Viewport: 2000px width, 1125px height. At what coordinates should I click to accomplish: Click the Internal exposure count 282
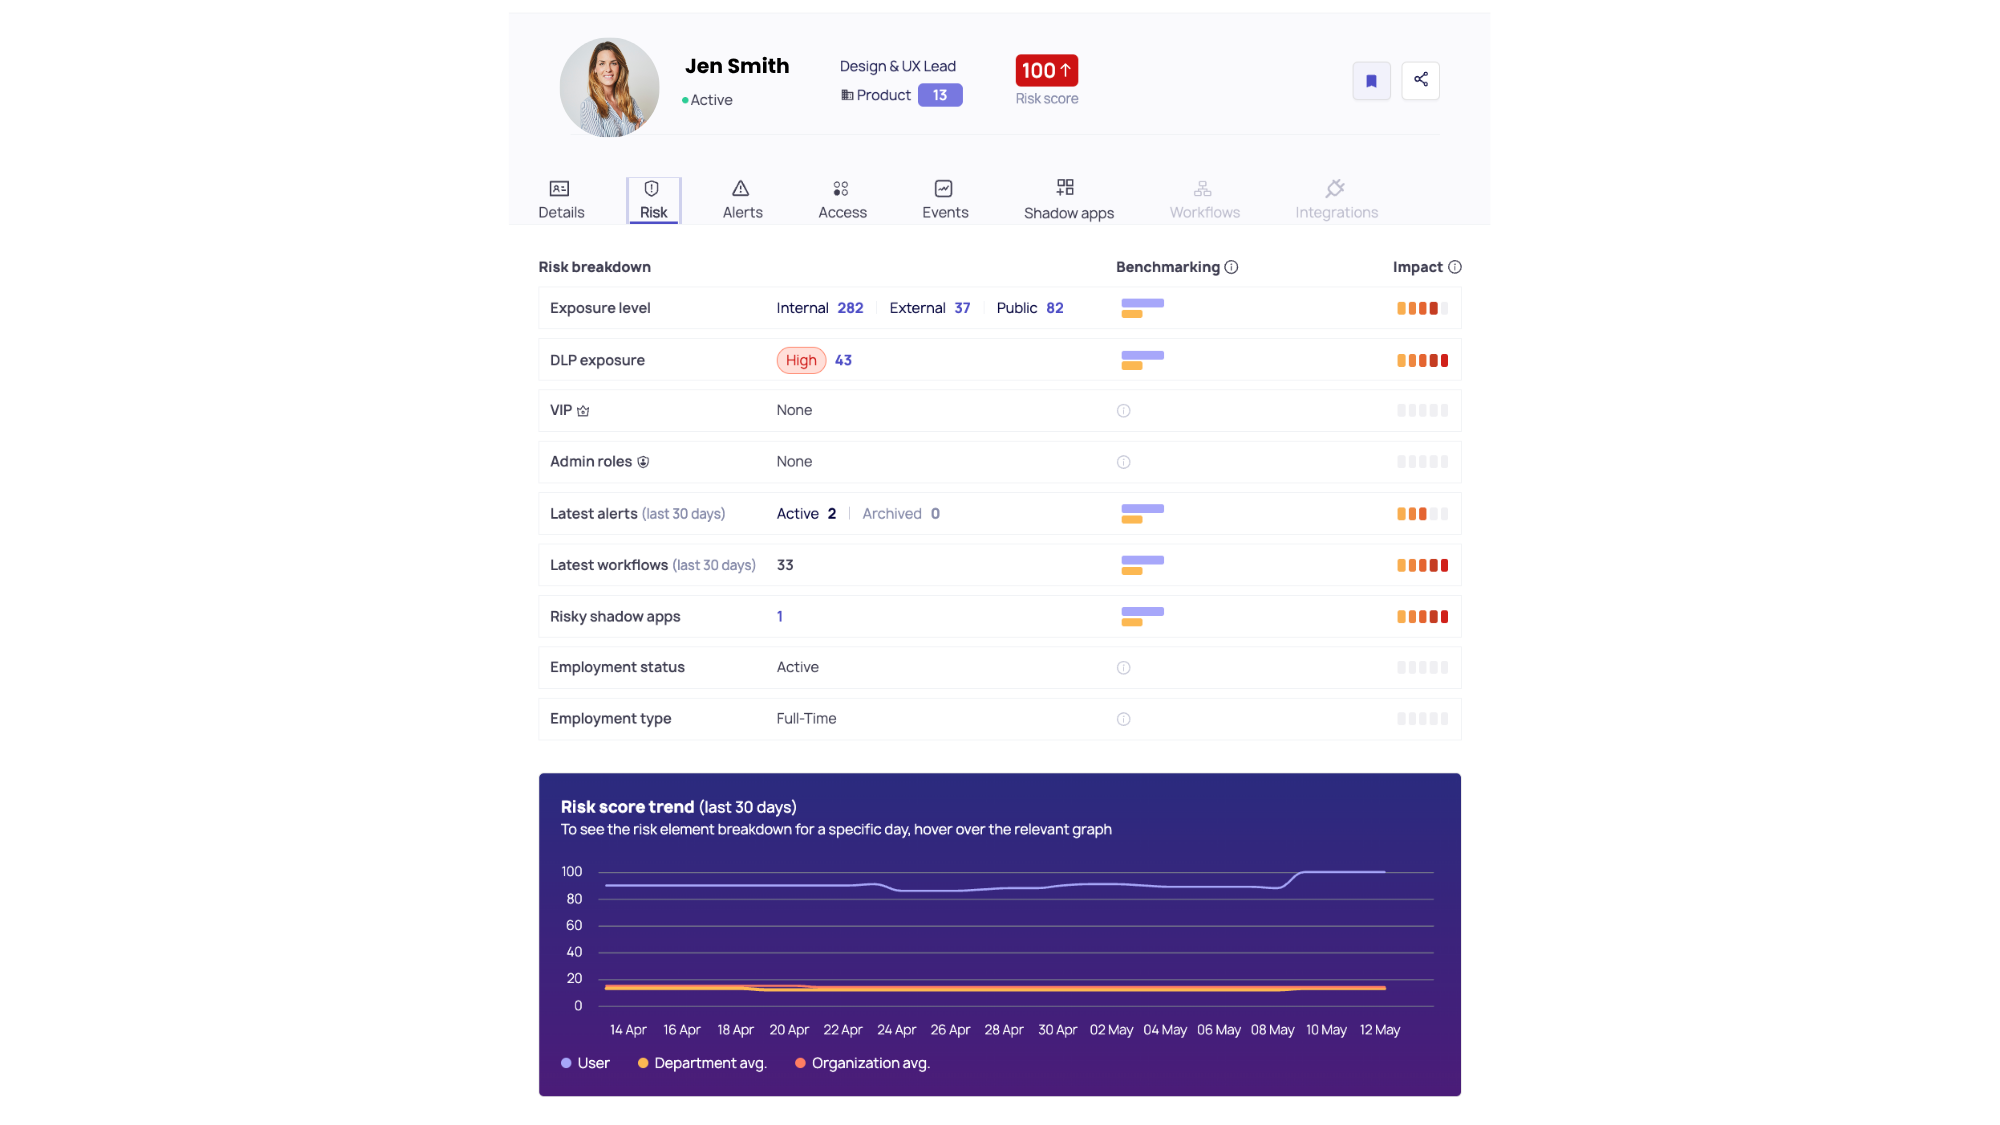850,308
